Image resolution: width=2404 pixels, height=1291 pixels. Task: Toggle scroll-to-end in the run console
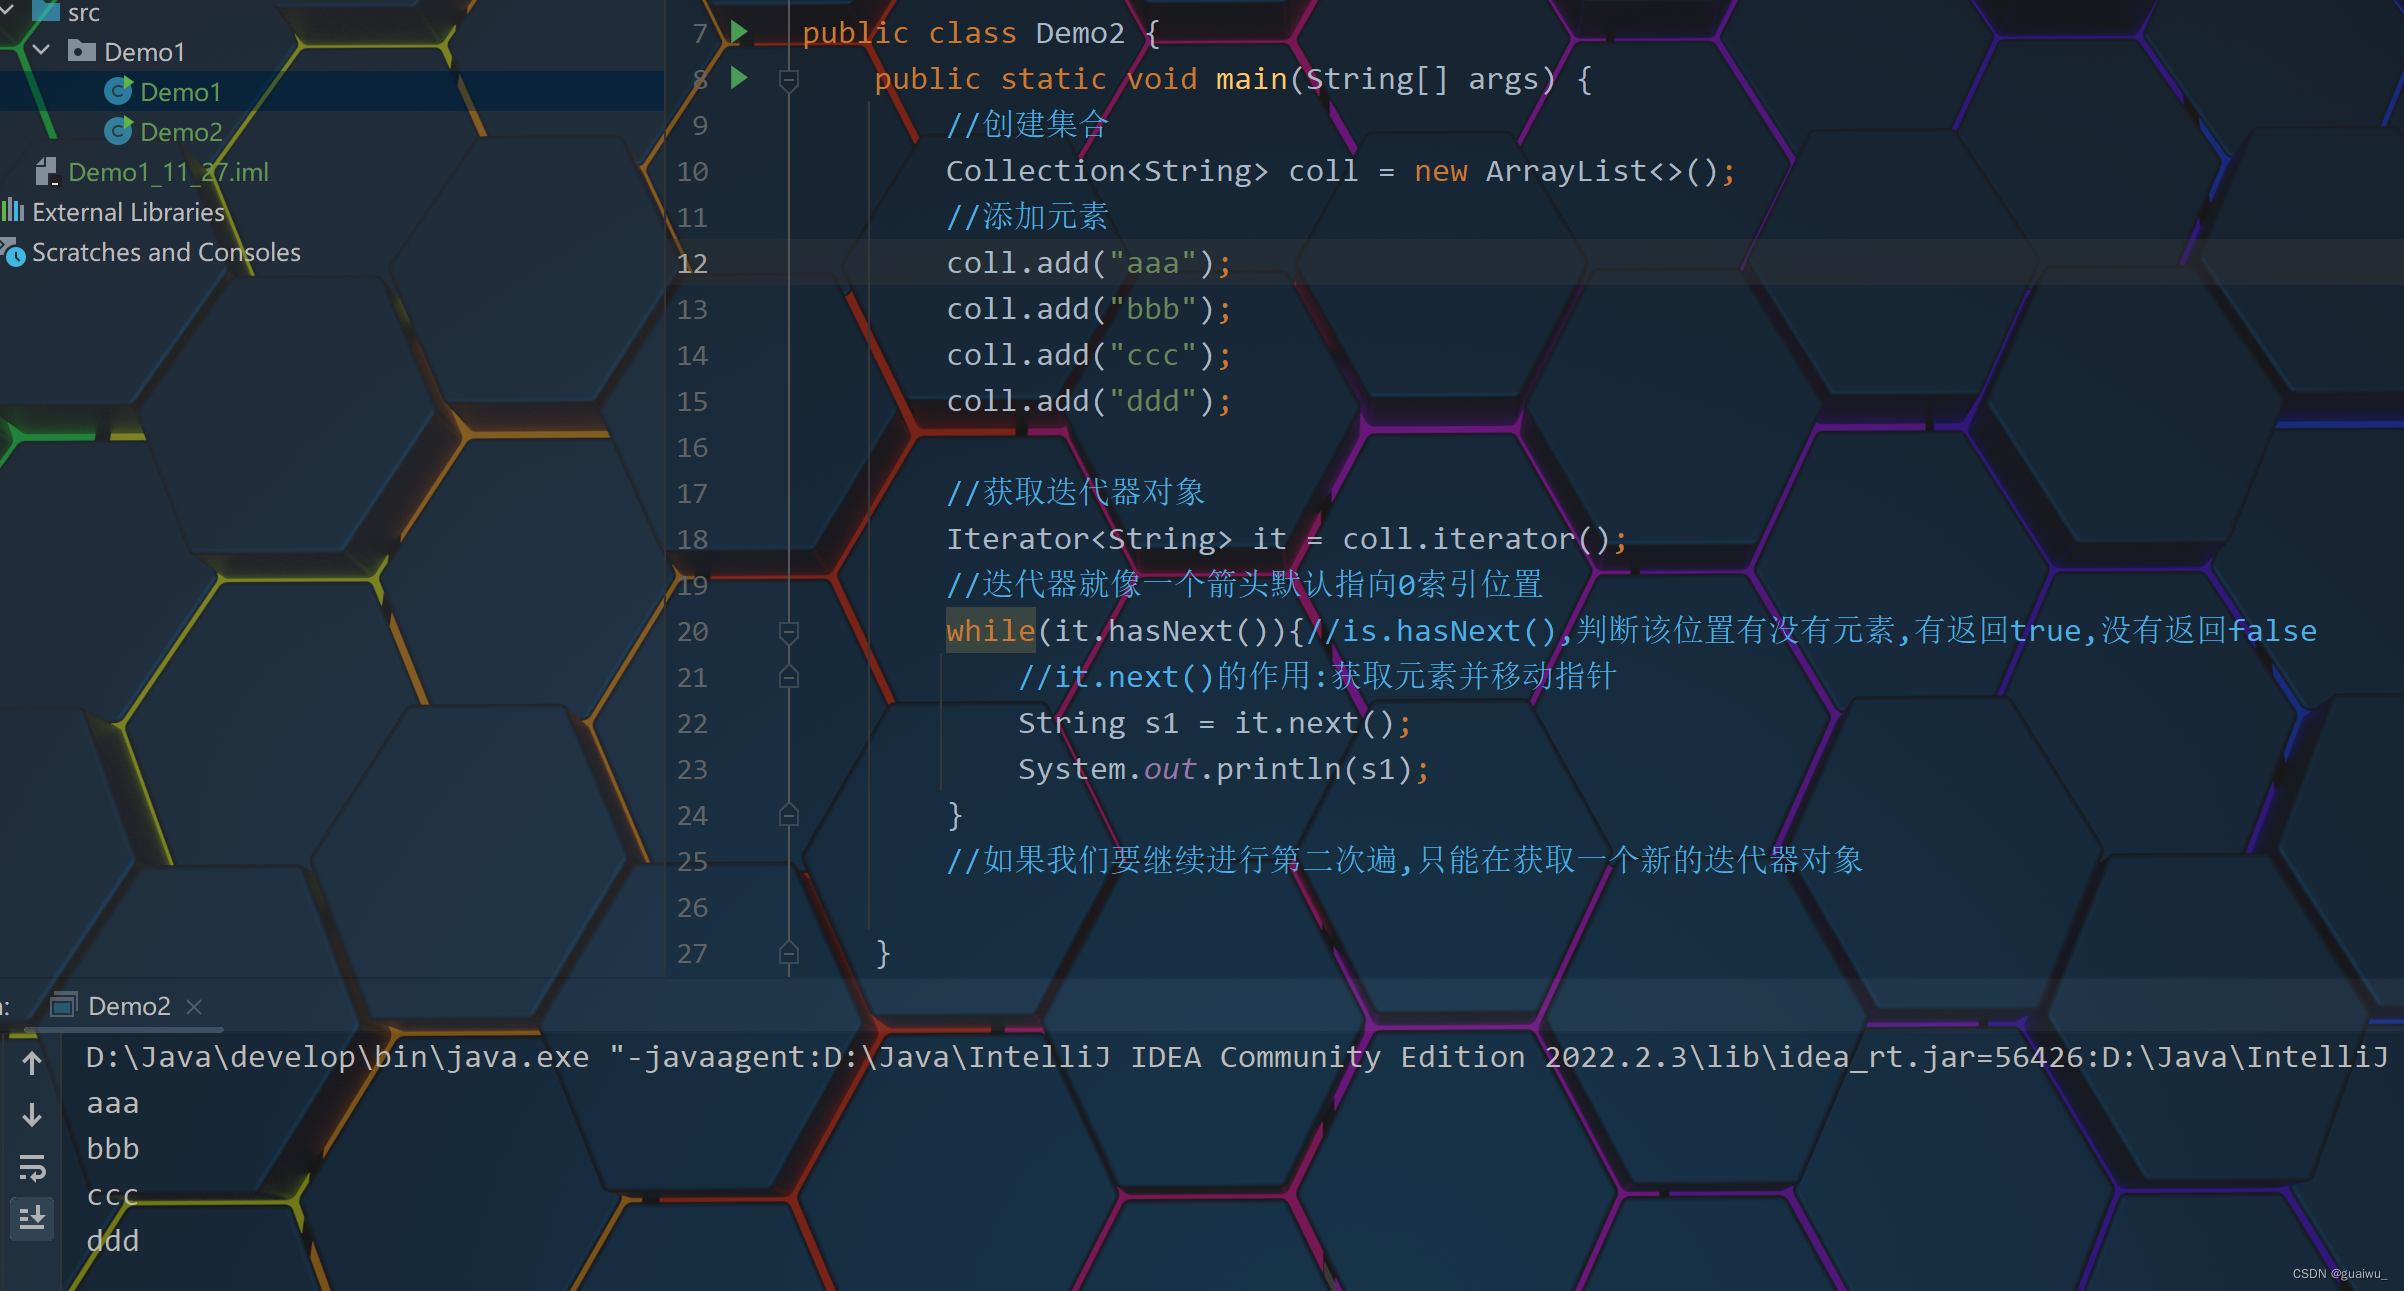point(33,1218)
